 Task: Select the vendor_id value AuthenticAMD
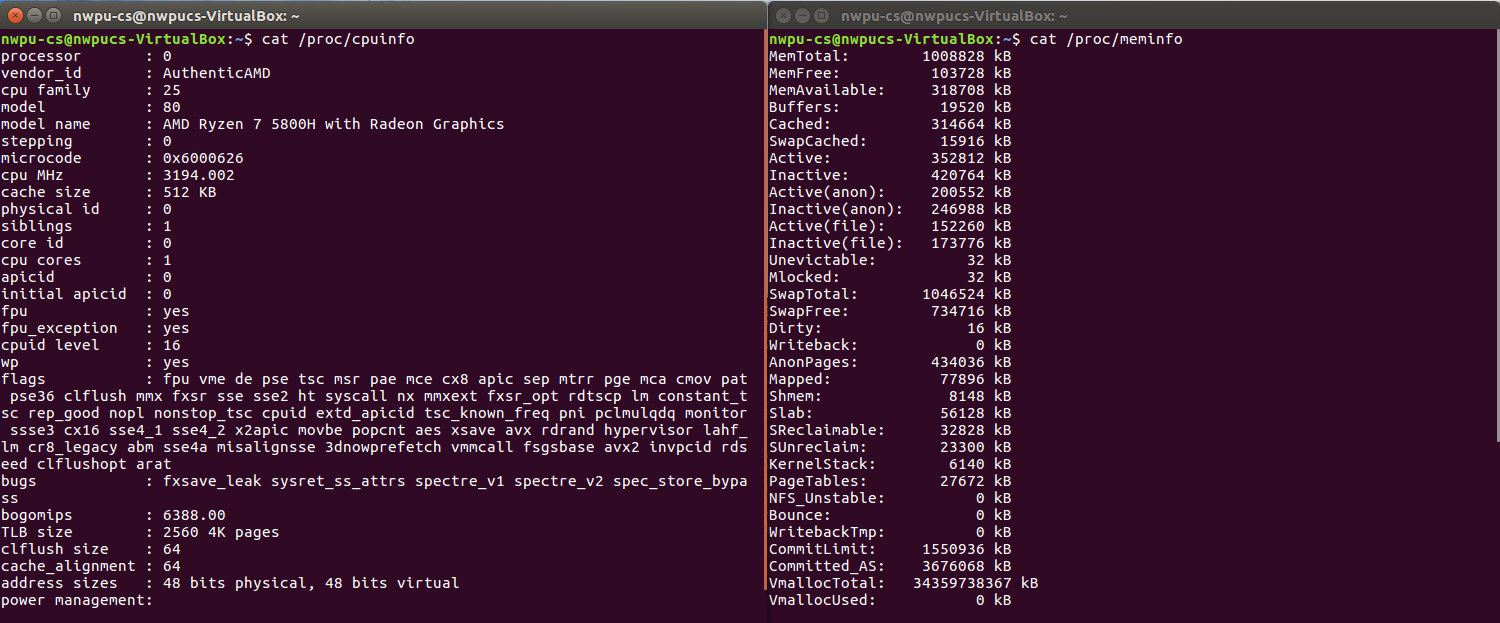(x=216, y=73)
